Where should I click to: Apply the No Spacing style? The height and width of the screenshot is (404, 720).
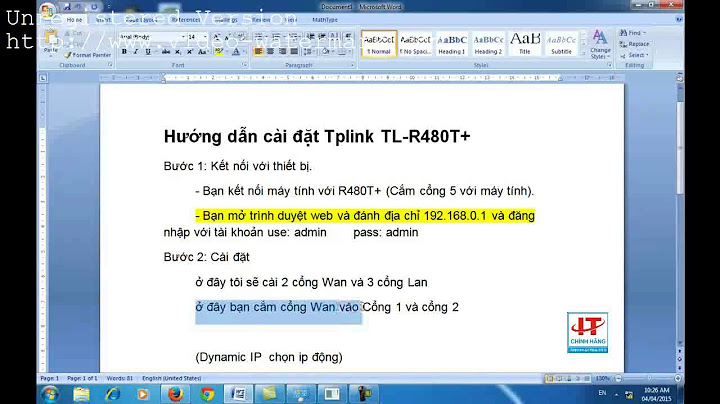[415, 44]
